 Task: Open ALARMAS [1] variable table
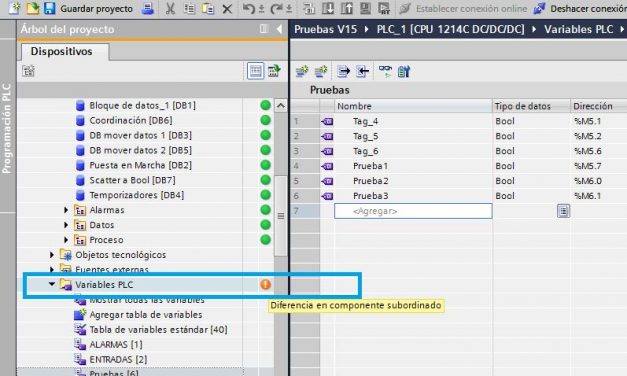point(116,344)
